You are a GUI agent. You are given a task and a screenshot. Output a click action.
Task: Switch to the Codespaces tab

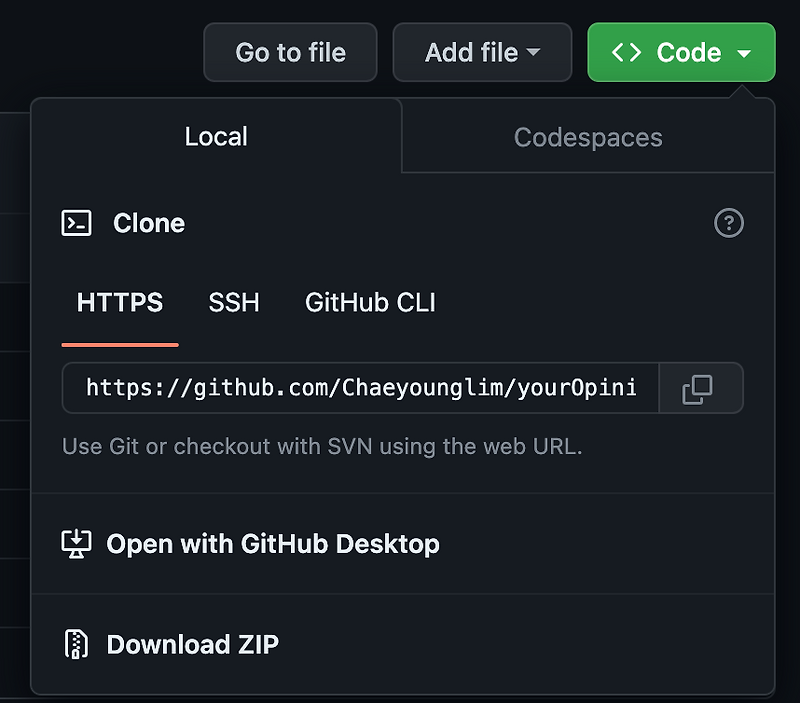(x=587, y=137)
